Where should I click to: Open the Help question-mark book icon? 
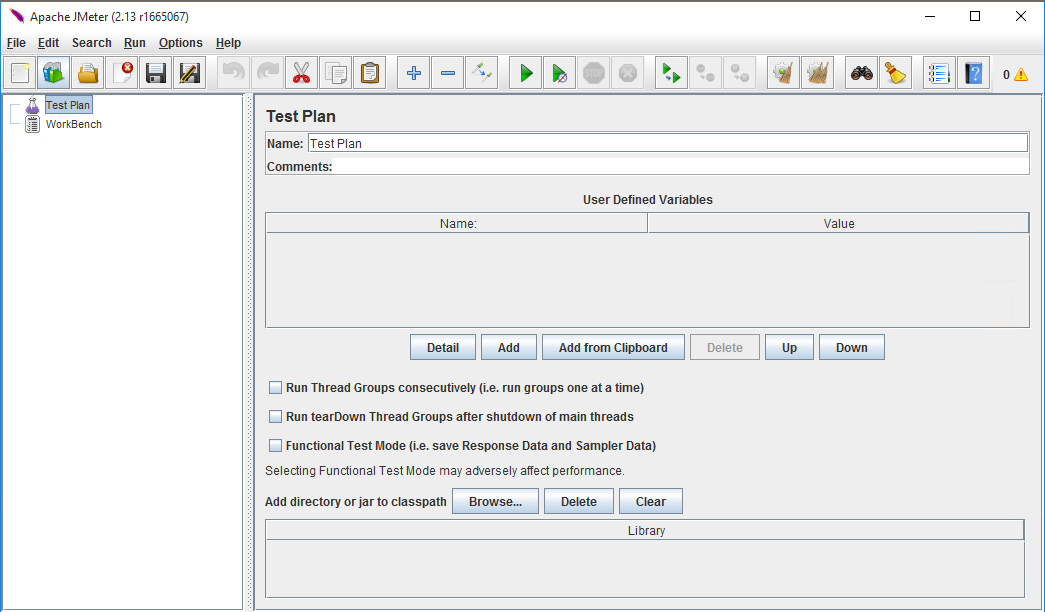click(x=974, y=73)
